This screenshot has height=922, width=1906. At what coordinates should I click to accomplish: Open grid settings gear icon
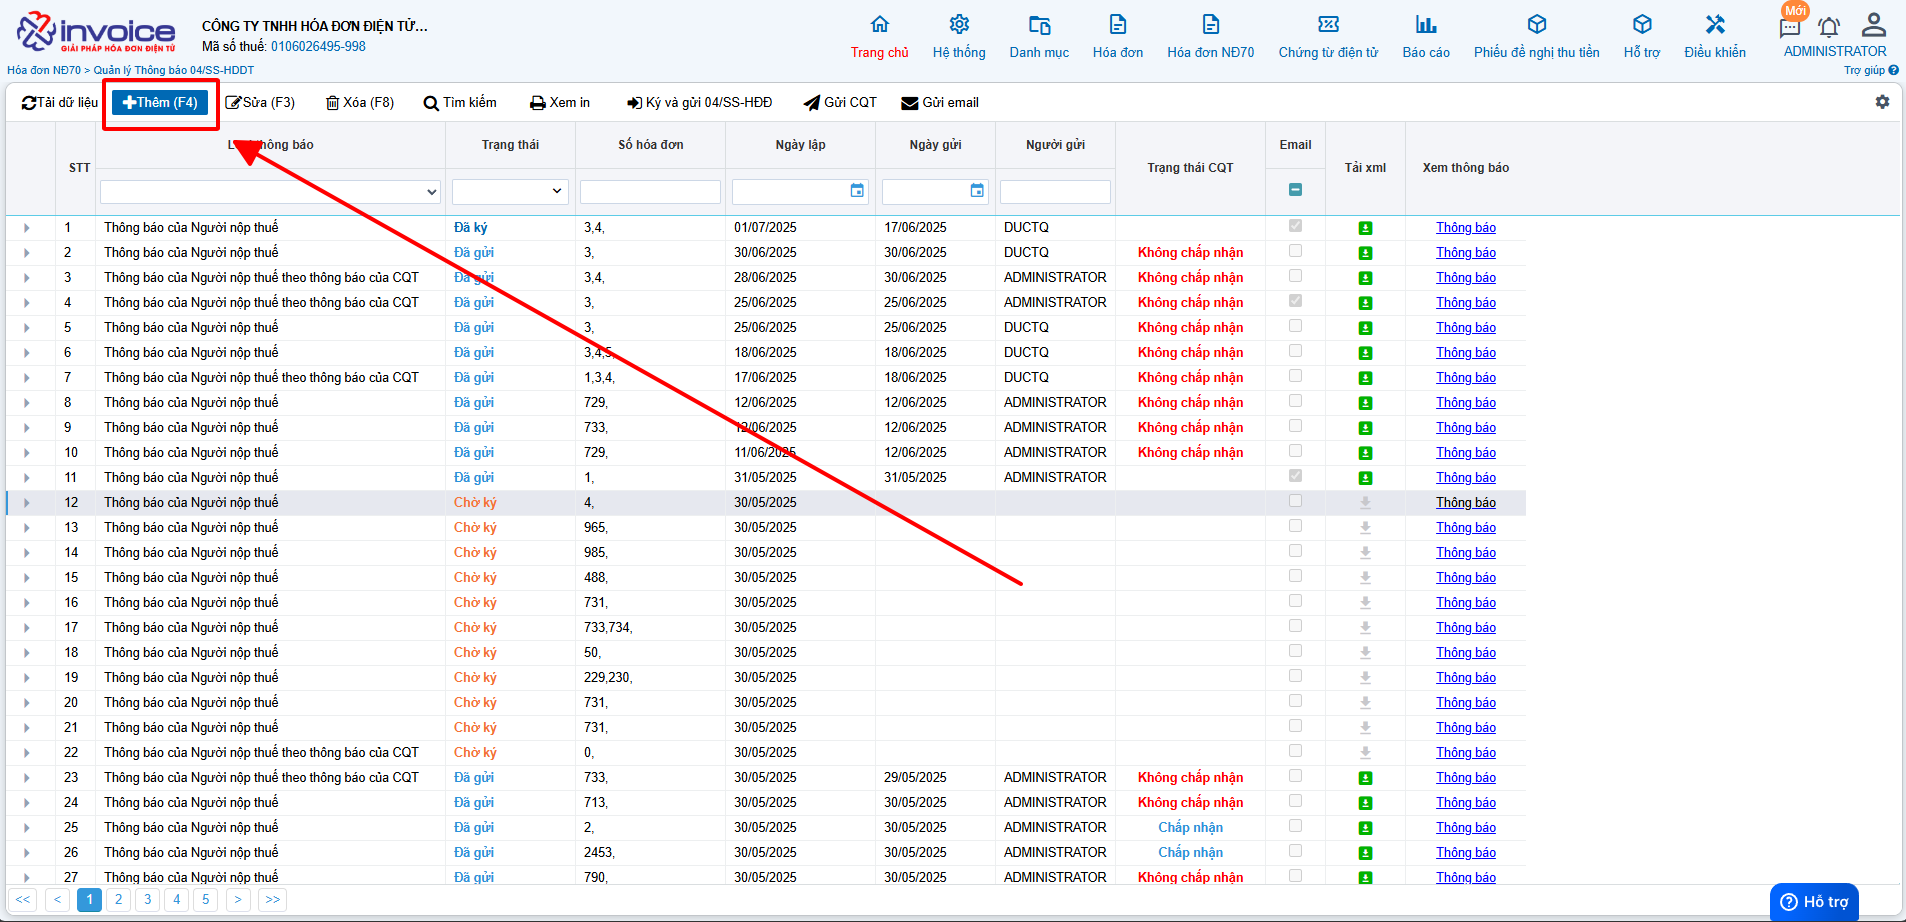(1882, 102)
